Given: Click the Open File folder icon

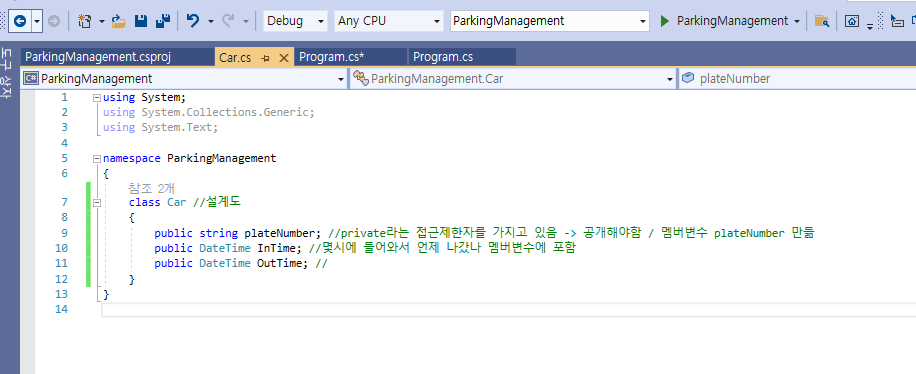Looking at the screenshot, I should tap(119, 22).
